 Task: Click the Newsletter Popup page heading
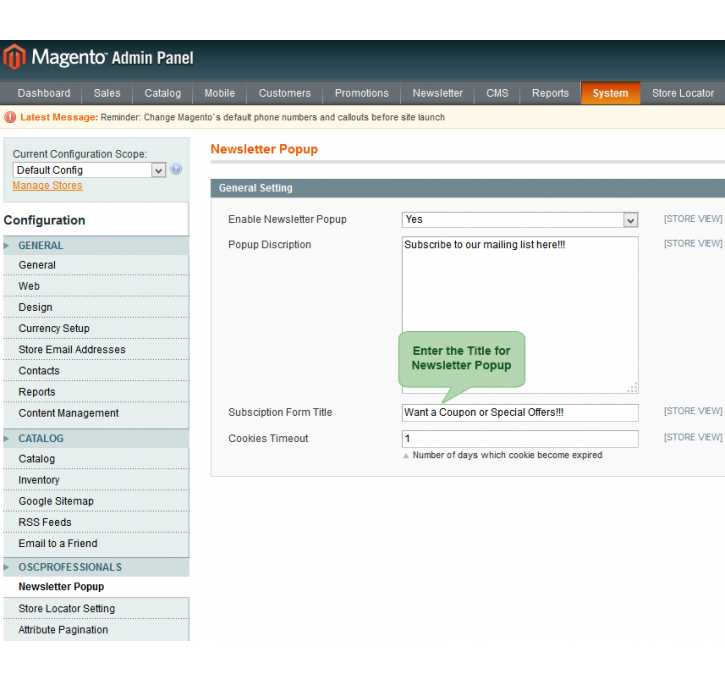point(264,149)
